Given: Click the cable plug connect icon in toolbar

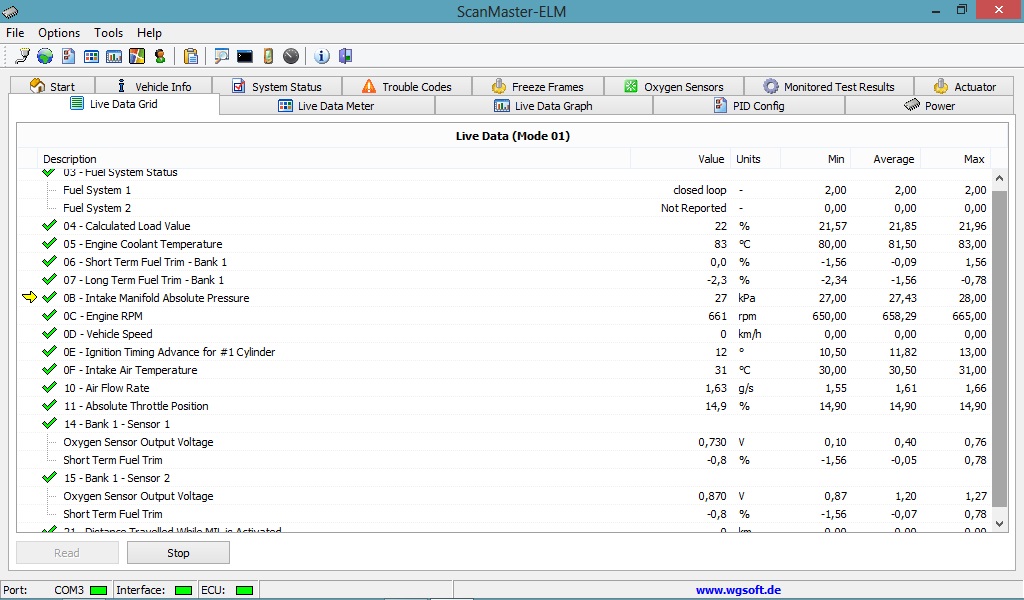Looking at the screenshot, I should tap(22, 56).
